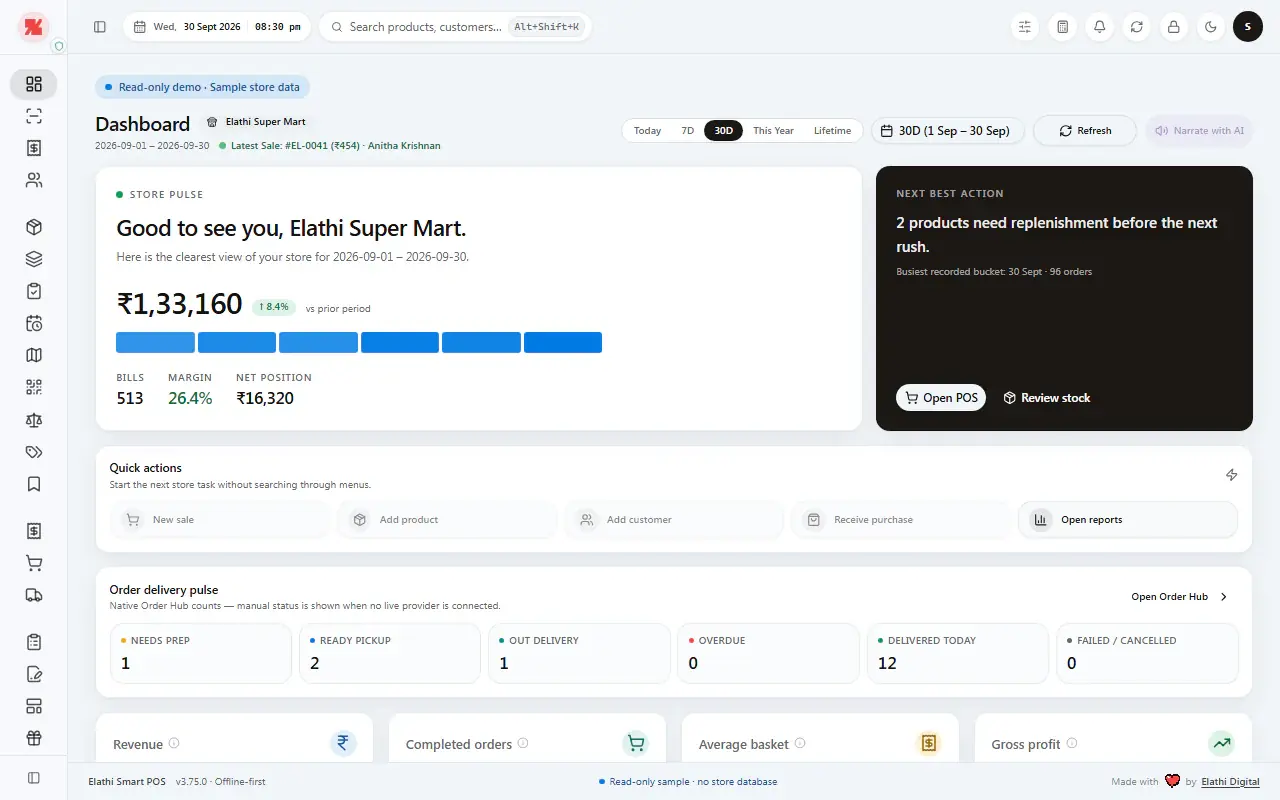Image resolution: width=1280 pixels, height=800 pixels.
Task: Open the folded map icon in sidebar
Action: point(34,355)
